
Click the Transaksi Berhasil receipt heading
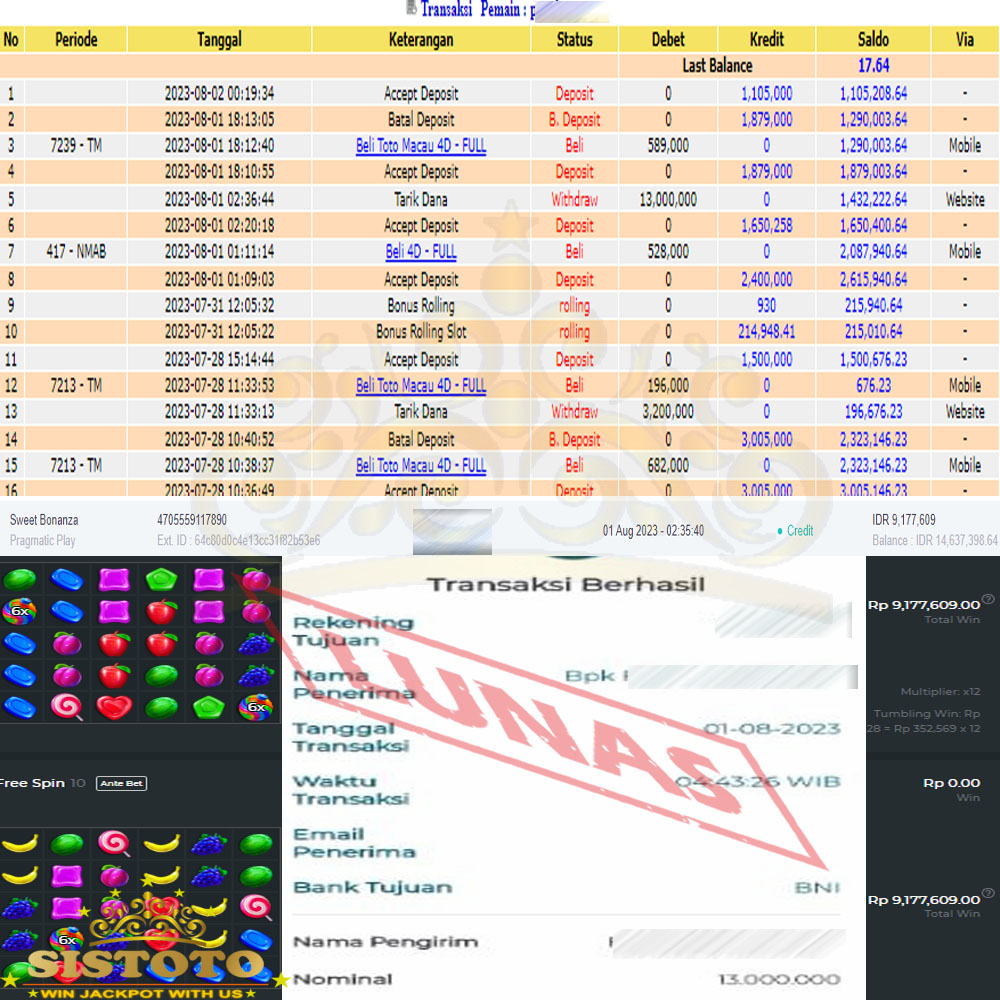pyautogui.click(x=566, y=585)
